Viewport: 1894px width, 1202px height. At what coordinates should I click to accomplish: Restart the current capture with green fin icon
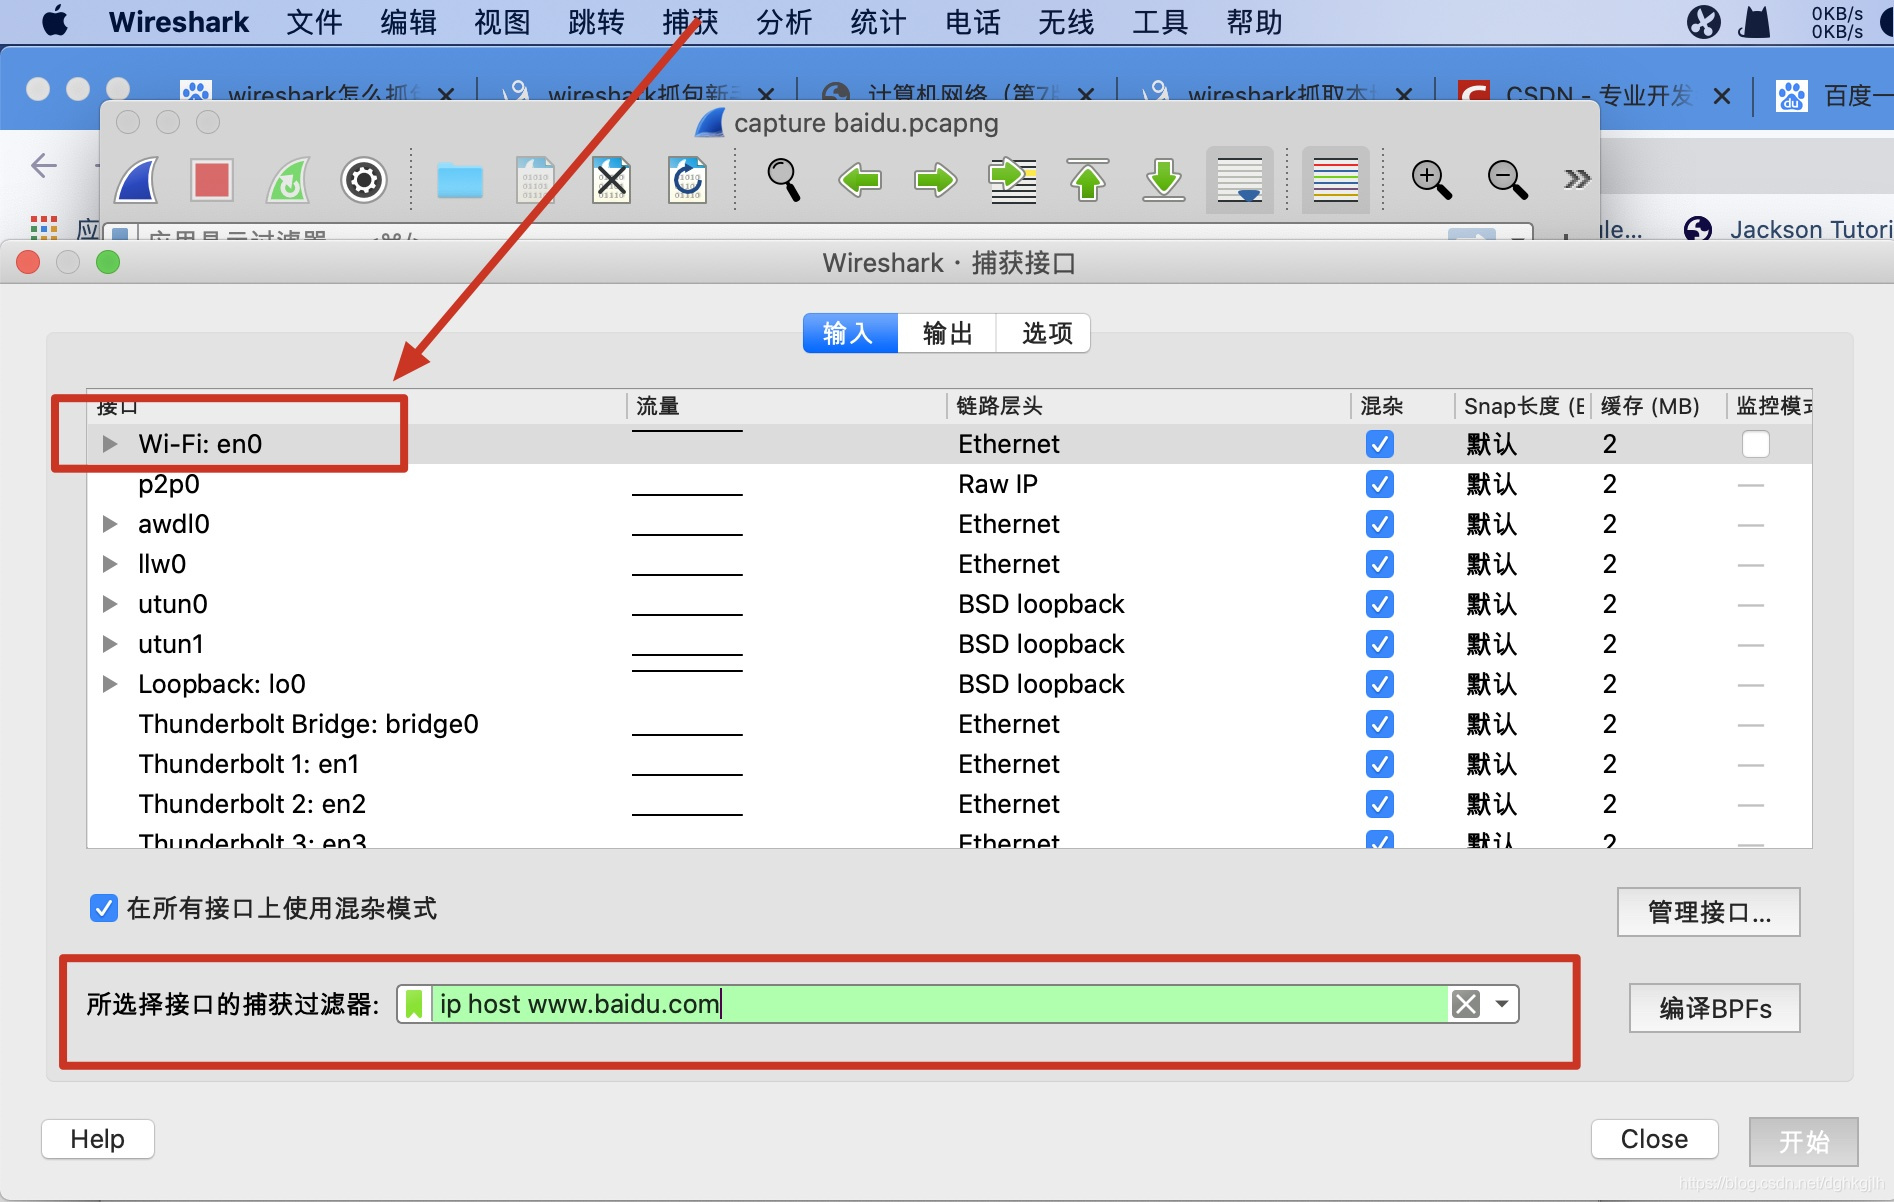(x=288, y=181)
